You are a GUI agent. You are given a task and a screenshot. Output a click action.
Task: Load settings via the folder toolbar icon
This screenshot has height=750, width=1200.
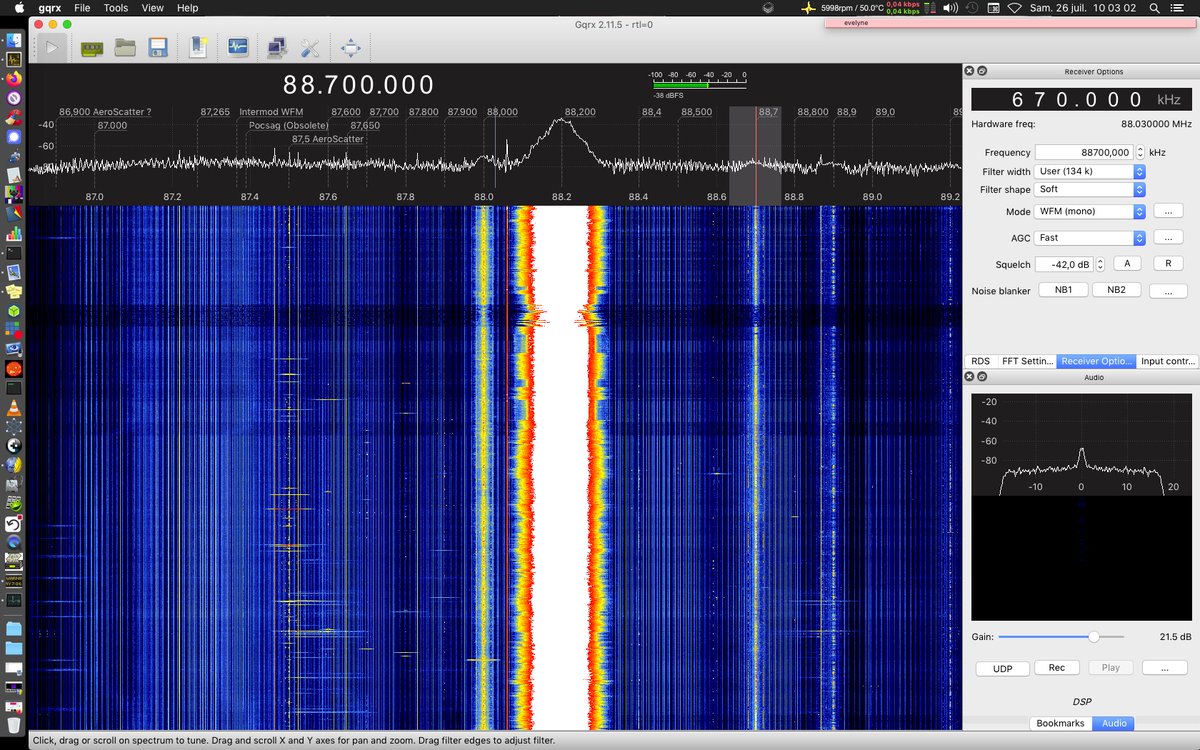[125, 47]
